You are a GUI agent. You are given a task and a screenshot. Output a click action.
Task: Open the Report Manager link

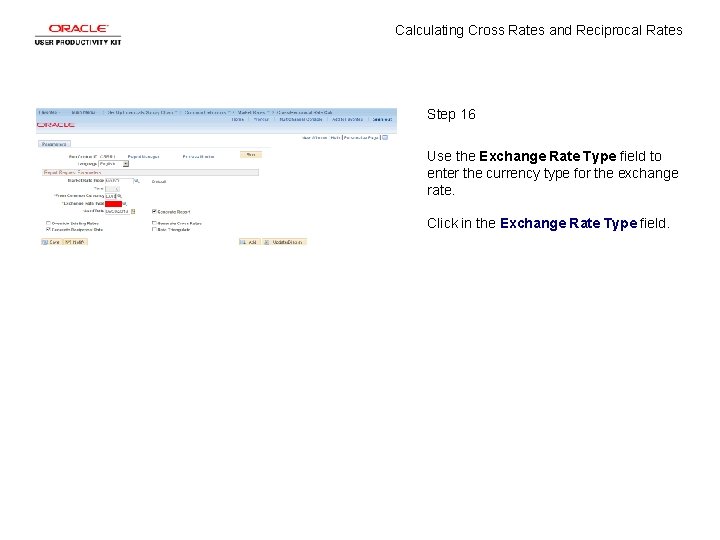(143, 157)
